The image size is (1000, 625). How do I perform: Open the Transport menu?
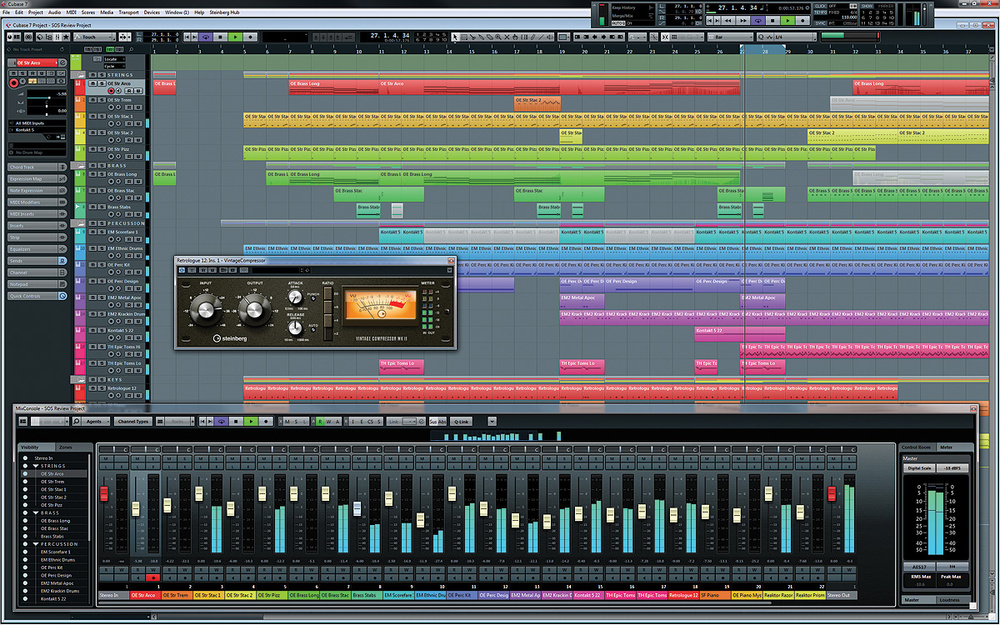(x=127, y=12)
